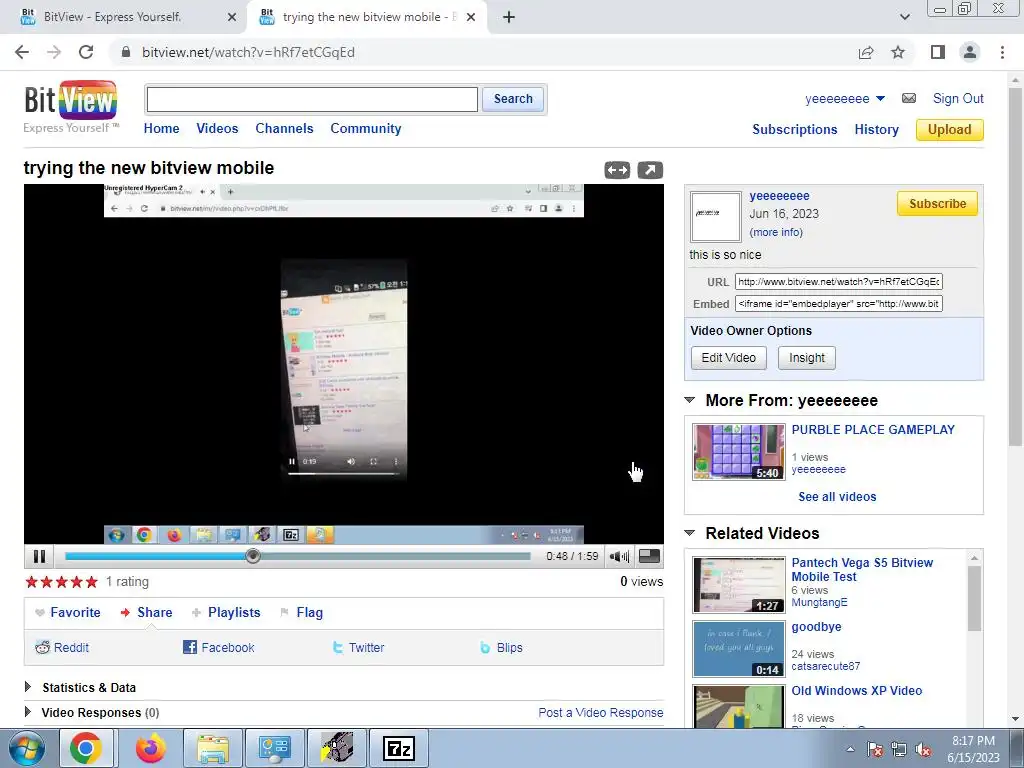The image size is (1024, 768).
Task: Open the Chrome profile icon
Action: pos(970,52)
